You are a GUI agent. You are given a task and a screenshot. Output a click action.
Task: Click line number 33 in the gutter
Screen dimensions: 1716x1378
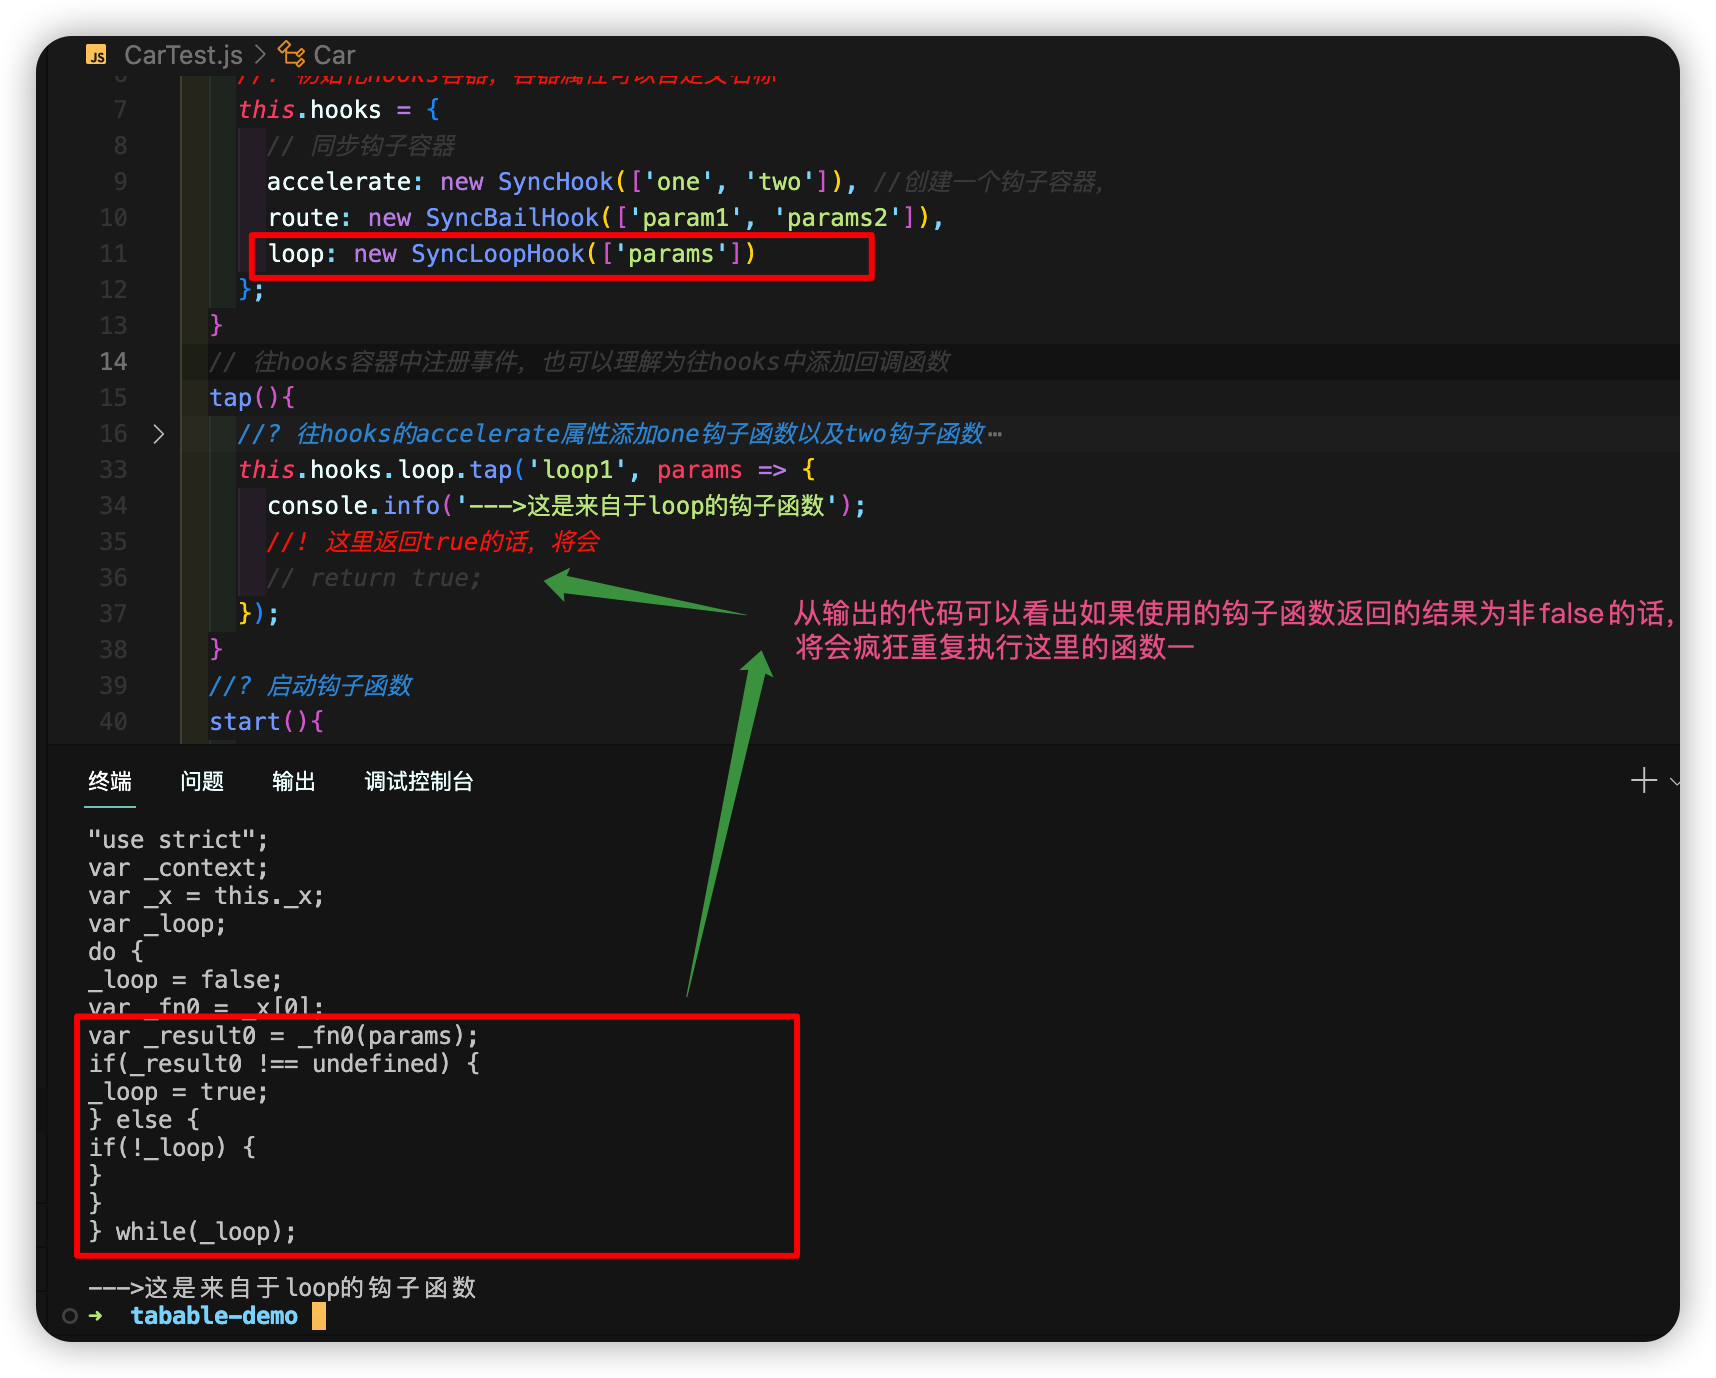click(113, 469)
